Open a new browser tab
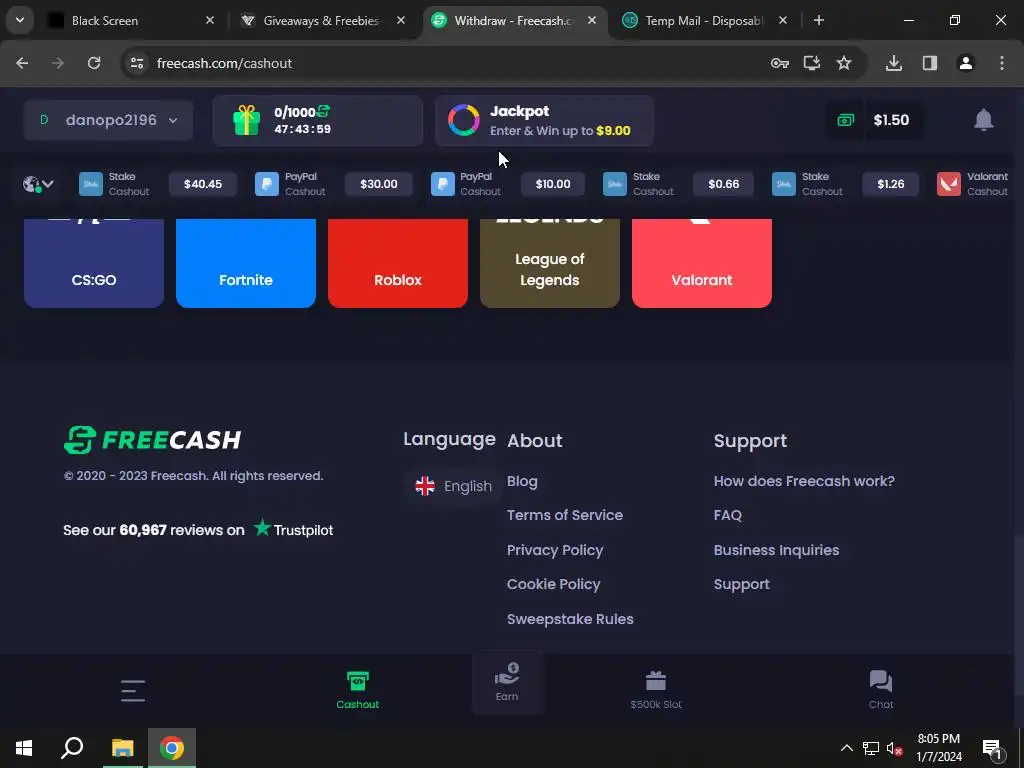Screen dimensions: 1024x768 point(818,21)
